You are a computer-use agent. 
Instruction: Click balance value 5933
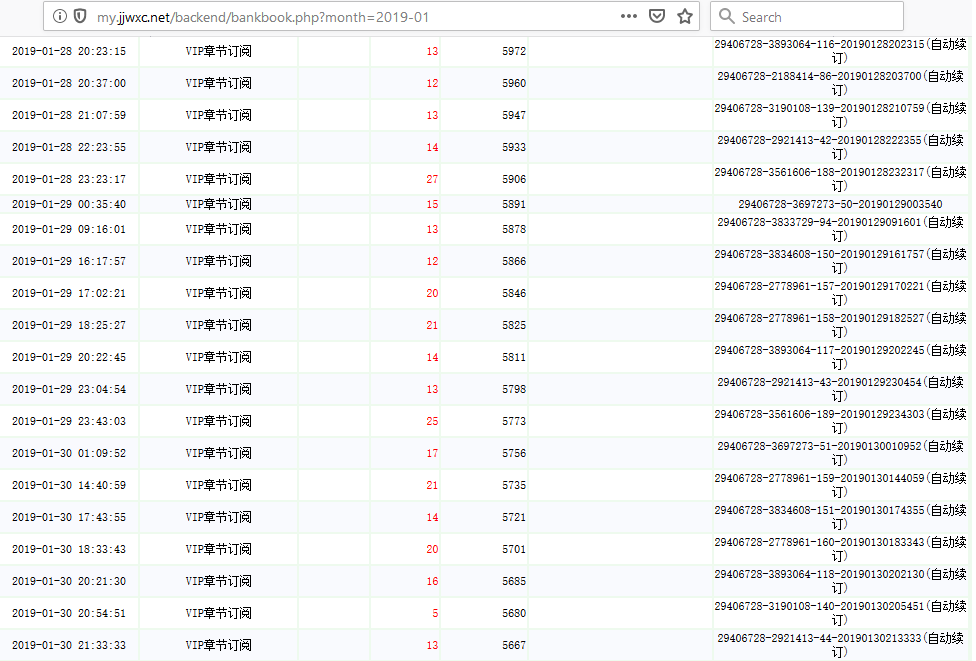pos(514,147)
